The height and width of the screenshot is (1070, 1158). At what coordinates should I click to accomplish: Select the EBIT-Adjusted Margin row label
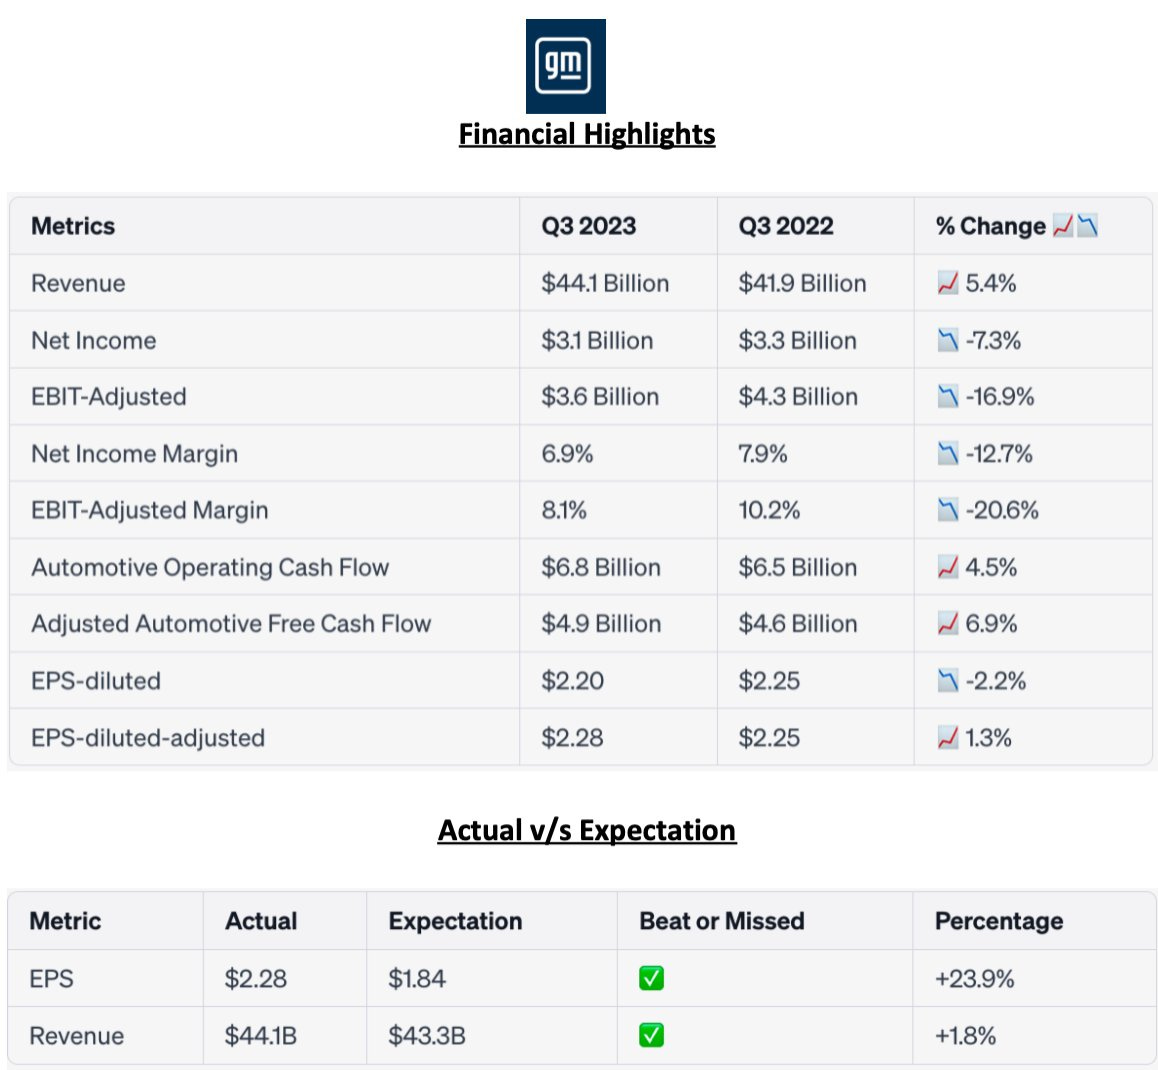[150, 511]
